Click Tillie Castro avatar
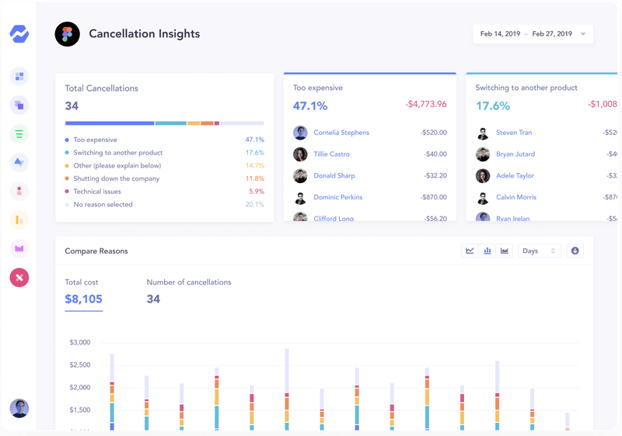The width and height of the screenshot is (622, 436). 300,154
